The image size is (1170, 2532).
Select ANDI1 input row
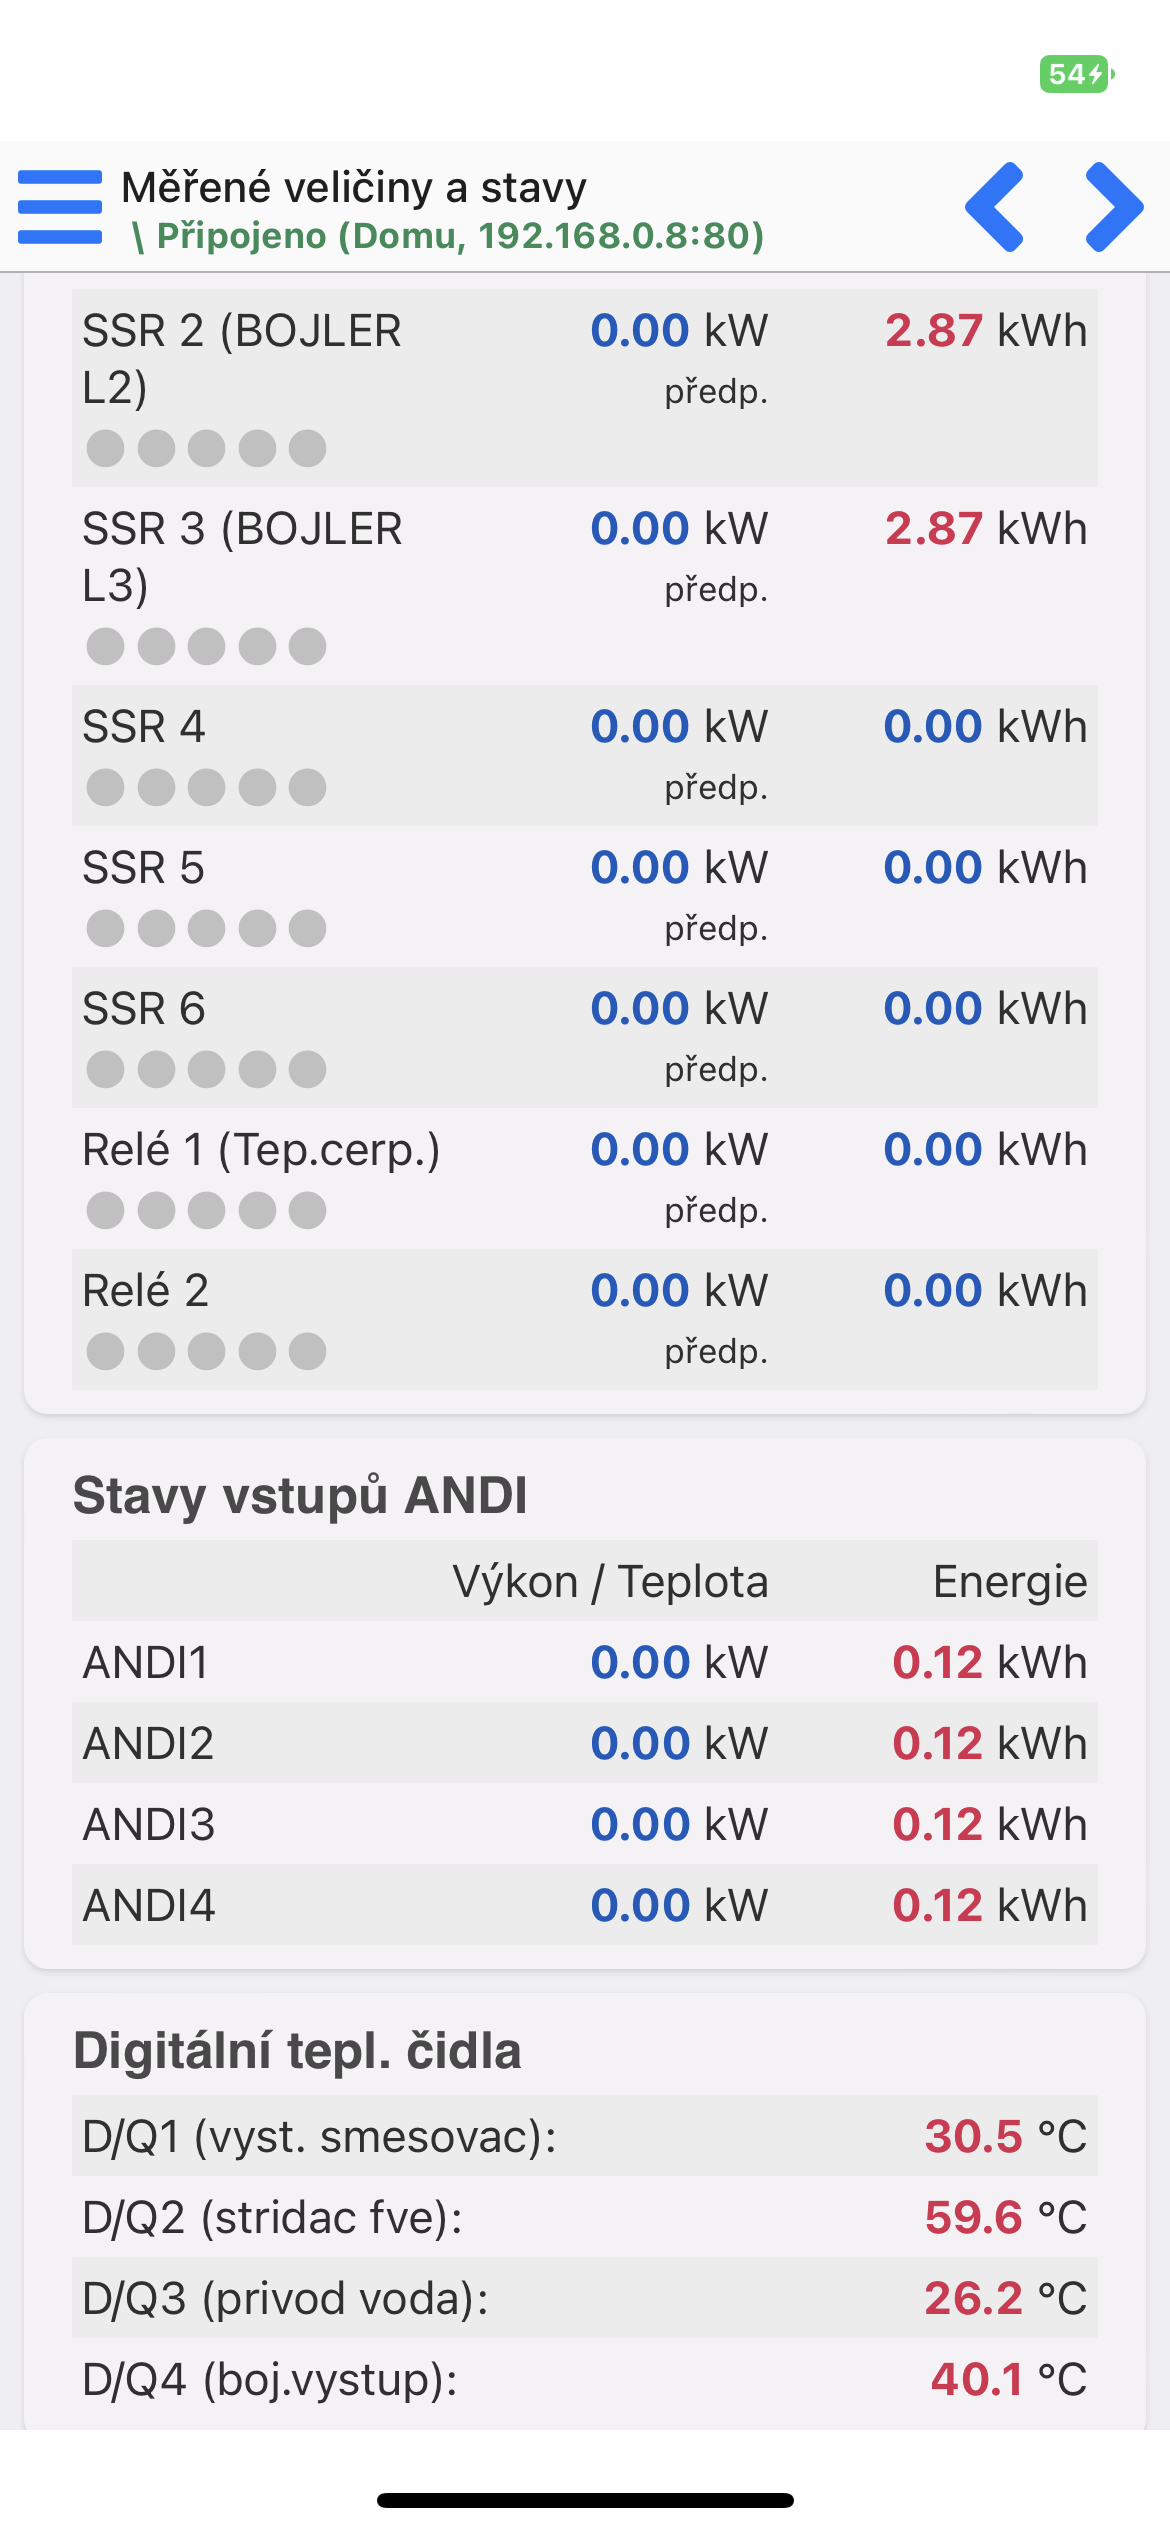[585, 1662]
